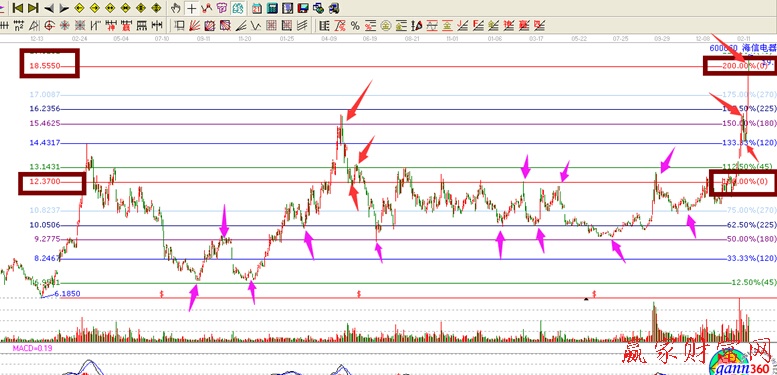The width and height of the screenshot is (777, 375).
Task: Click the MACD=0.19 indicator label
Action: click(33, 348)
